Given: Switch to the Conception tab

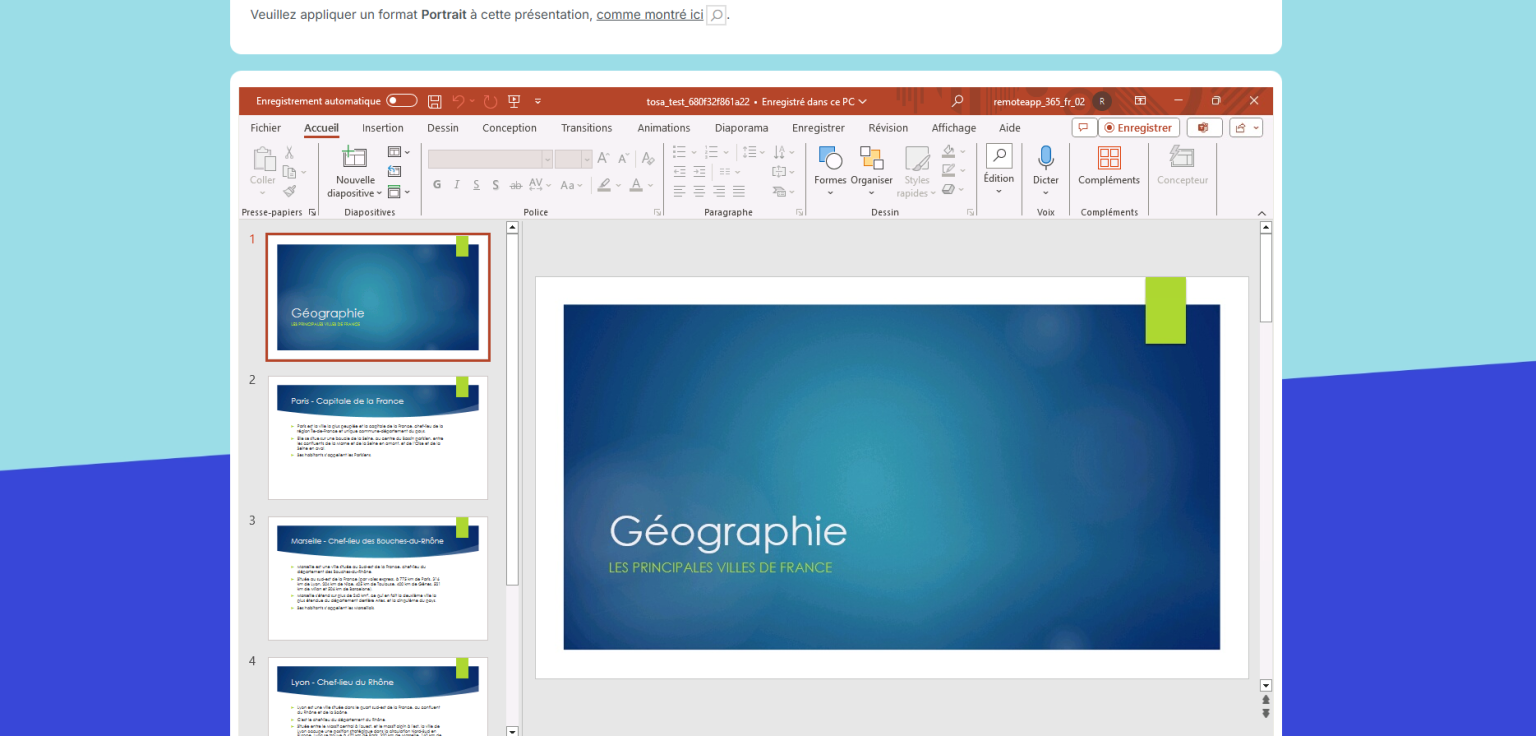Looking at the screenshot, I should click(x=509, y=128).
